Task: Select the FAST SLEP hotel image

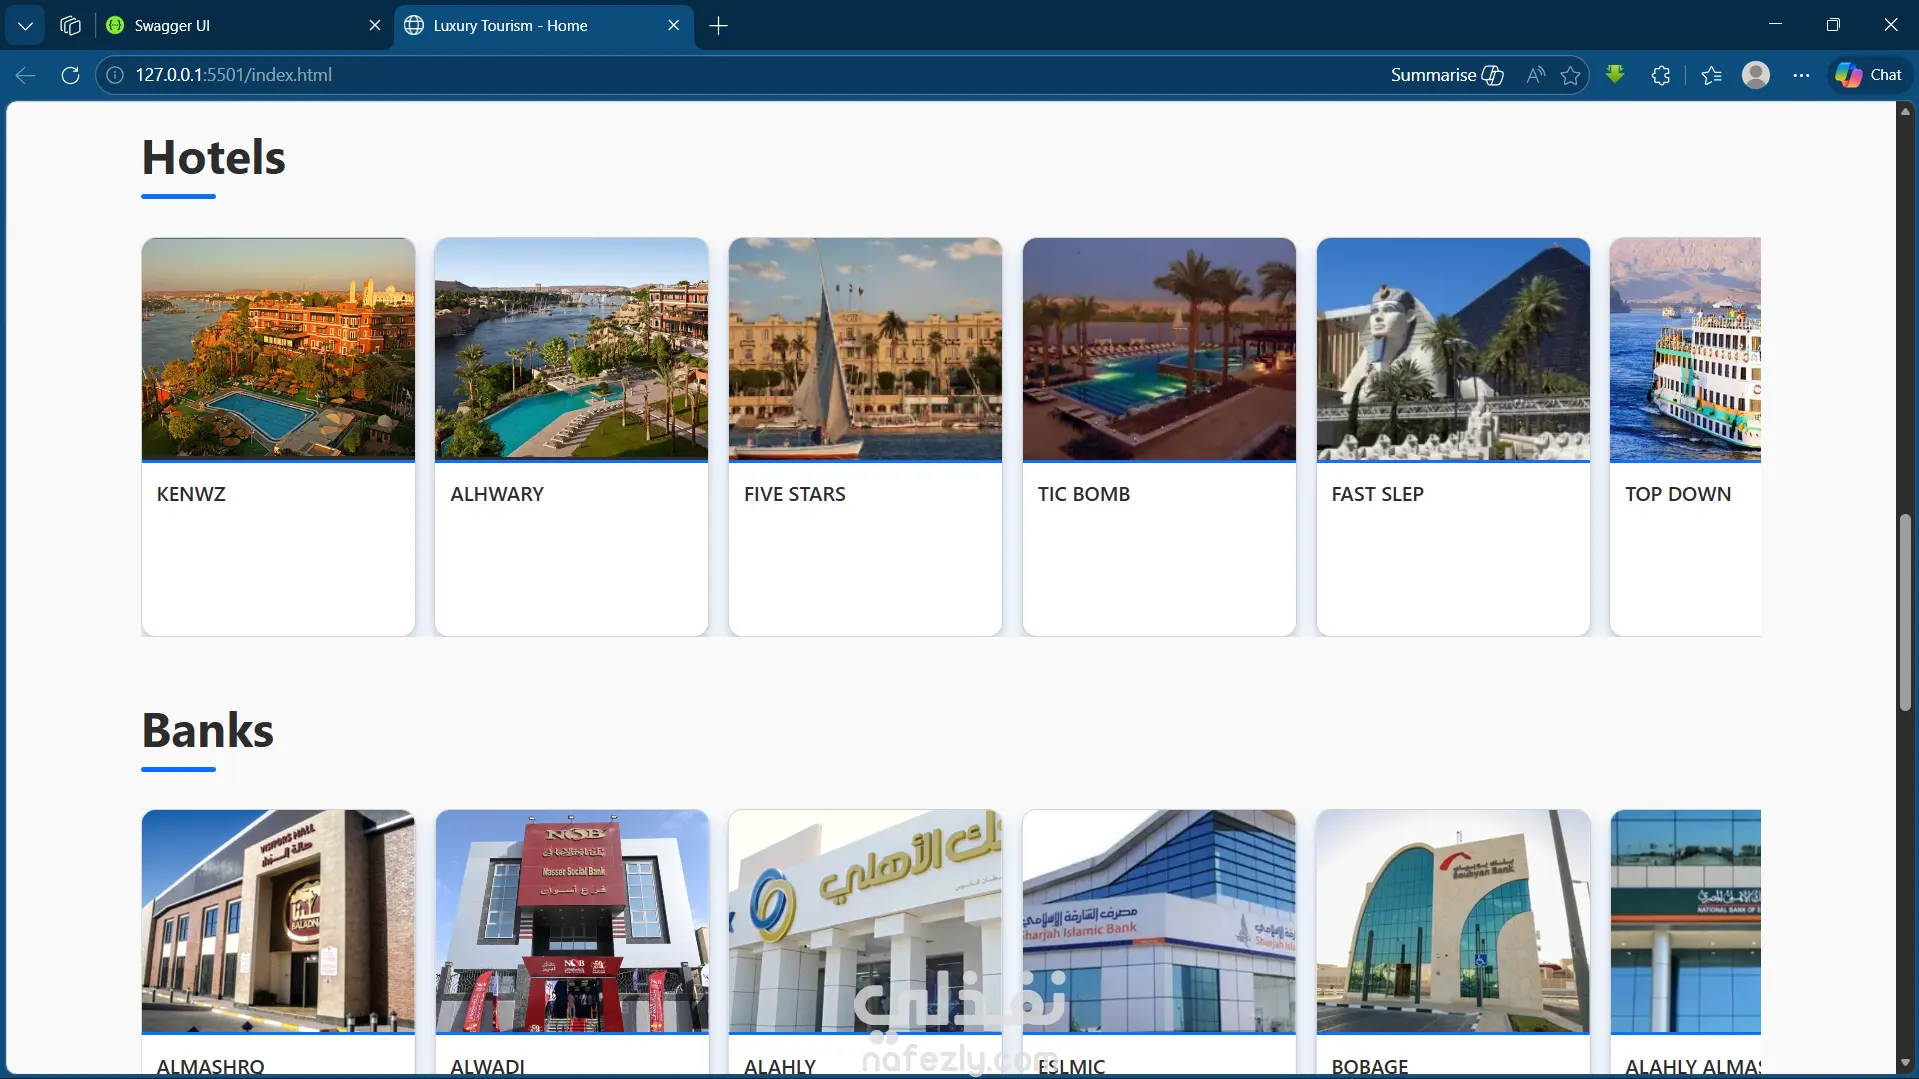Action: 1453,349
